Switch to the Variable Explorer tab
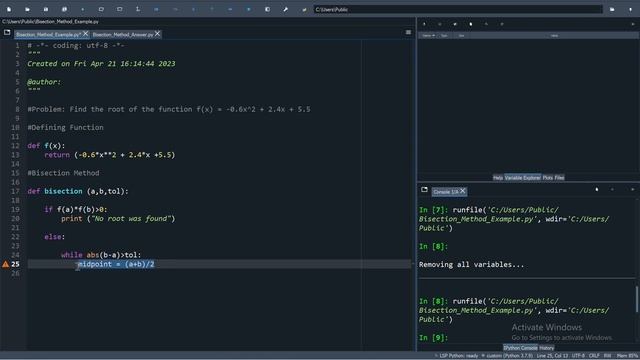The width and height of the screenshot is (640, 360). tap(522, 178)
